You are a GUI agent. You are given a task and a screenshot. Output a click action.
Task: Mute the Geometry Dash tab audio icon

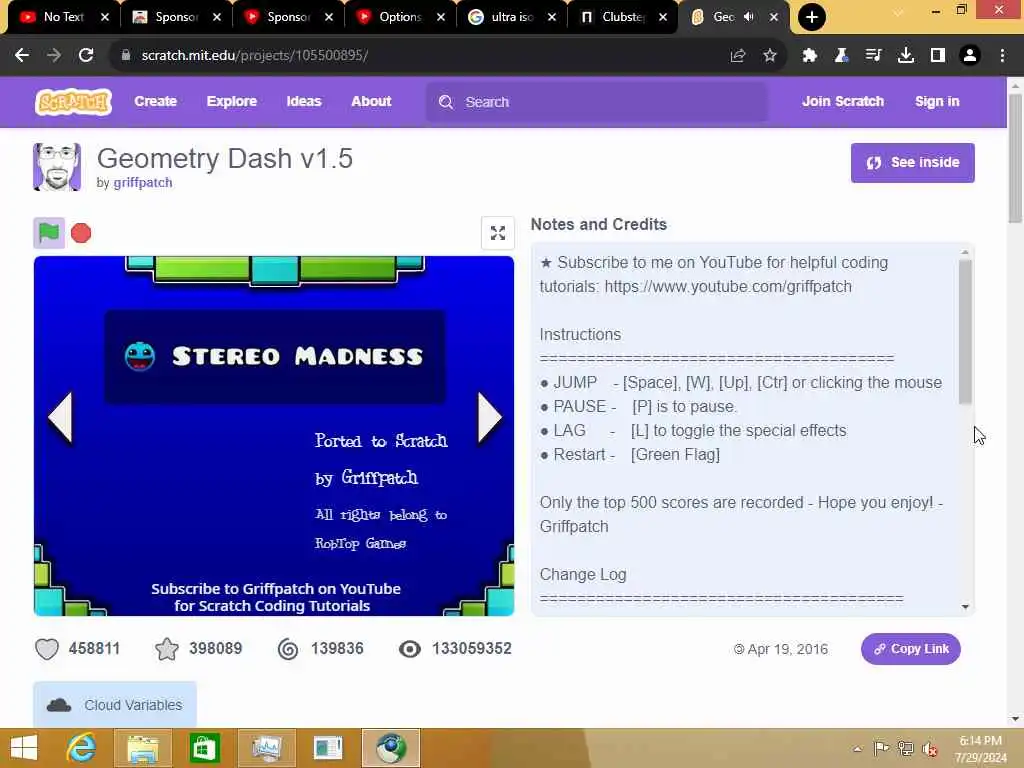[749, 17]
